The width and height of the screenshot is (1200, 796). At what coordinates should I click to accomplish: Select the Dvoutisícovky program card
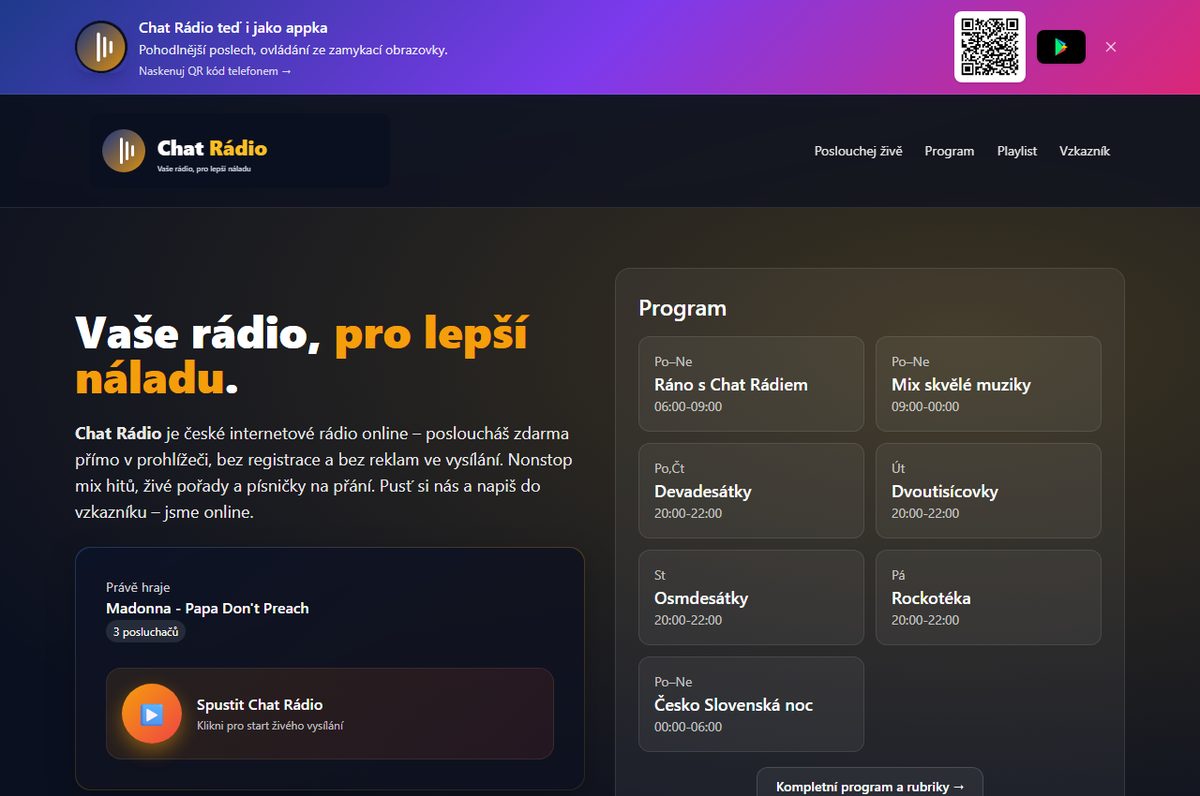point(988,491)
